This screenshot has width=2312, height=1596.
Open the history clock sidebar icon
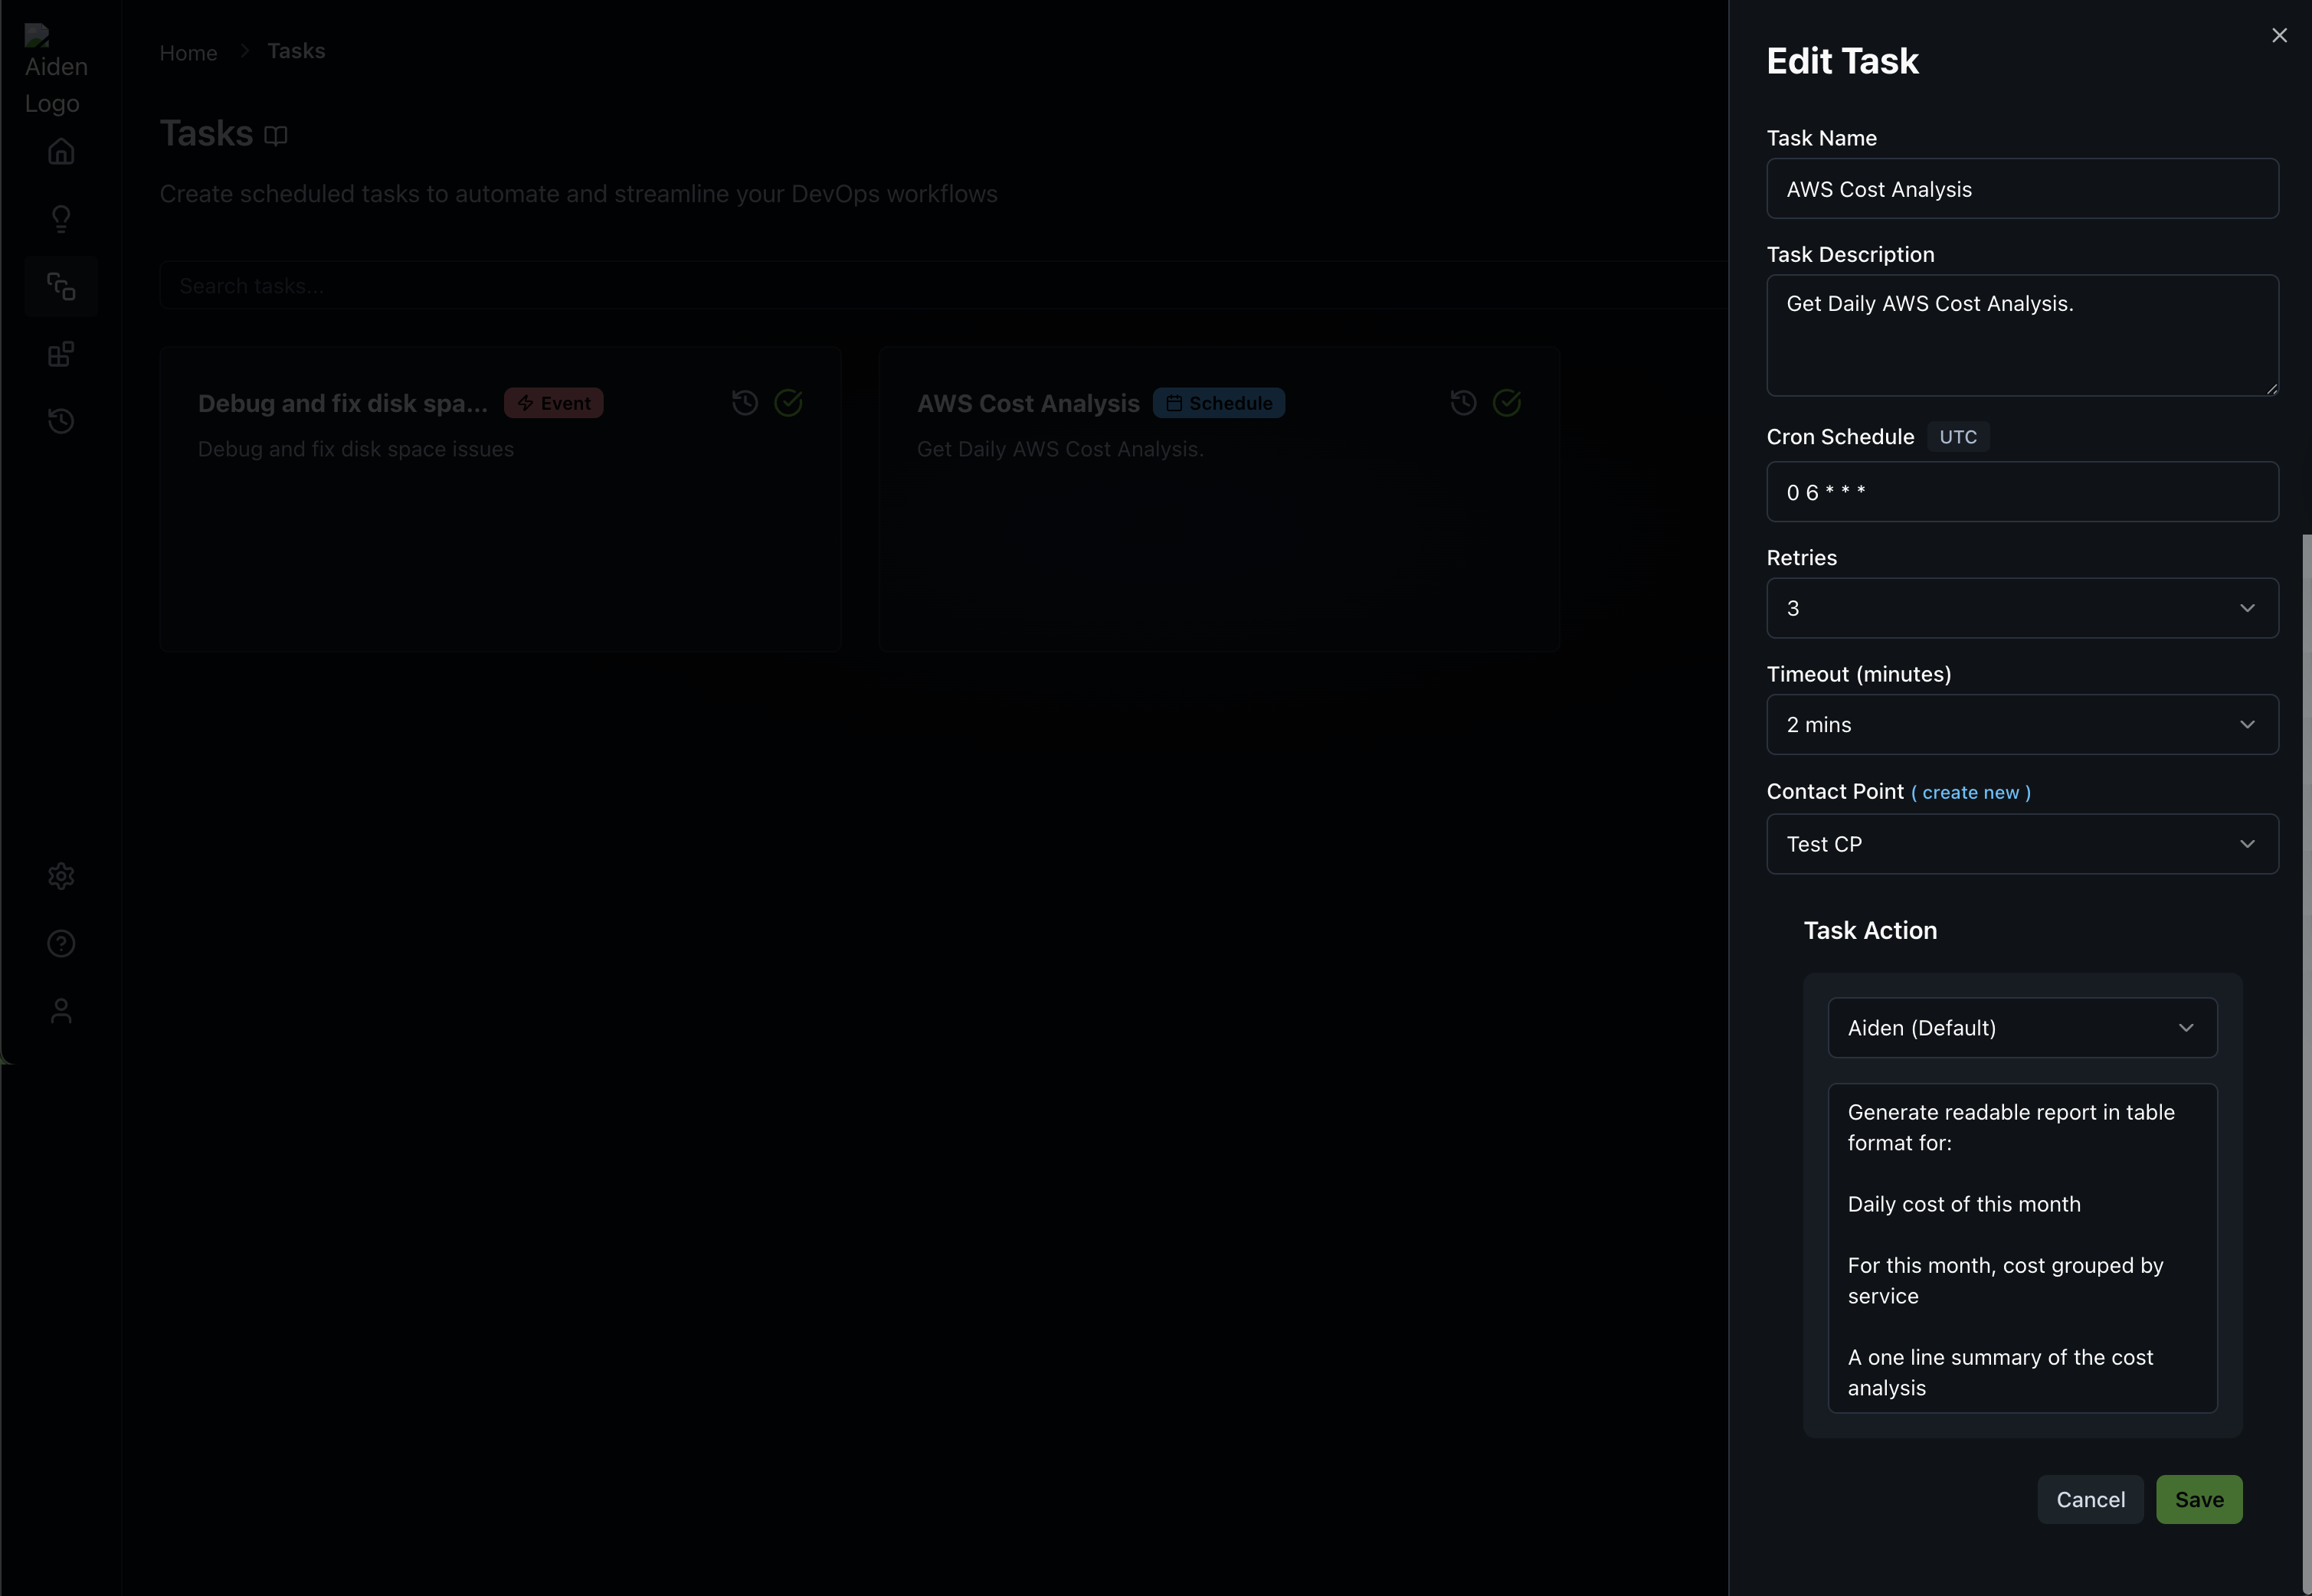point(61,421)
